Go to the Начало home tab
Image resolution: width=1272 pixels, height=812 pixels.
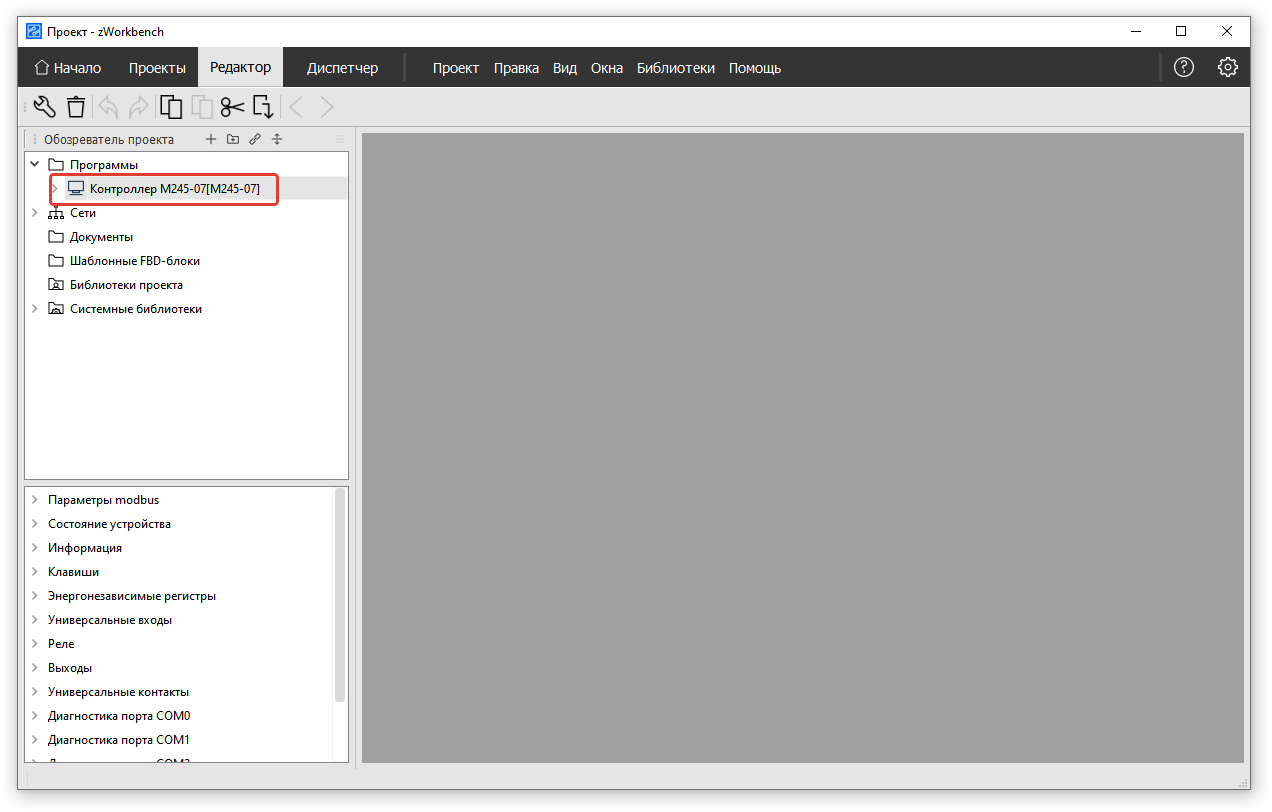tap(68, 68)
